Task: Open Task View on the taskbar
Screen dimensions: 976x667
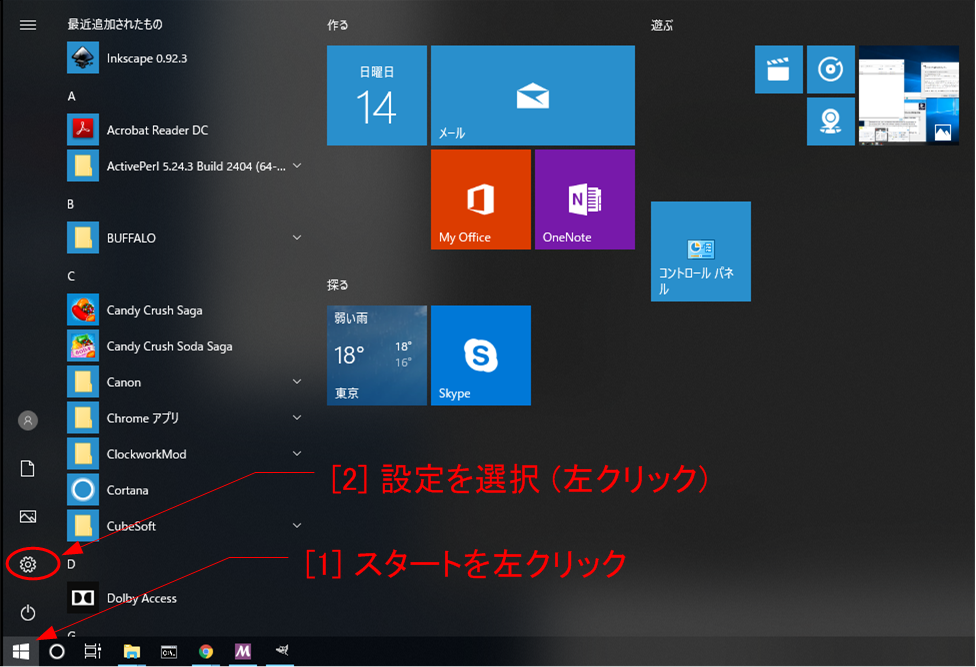Action: (93, 651)
